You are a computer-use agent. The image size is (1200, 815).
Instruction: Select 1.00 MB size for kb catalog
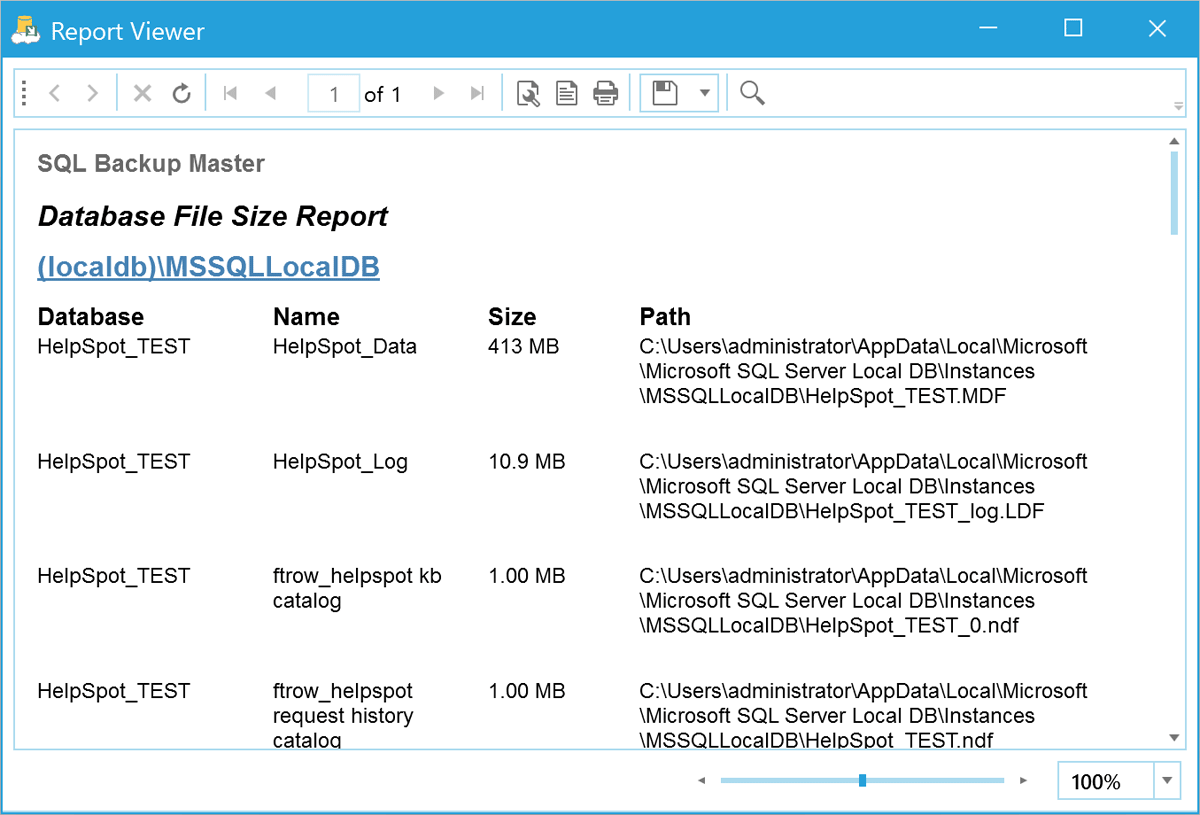[x=527, y=577]
